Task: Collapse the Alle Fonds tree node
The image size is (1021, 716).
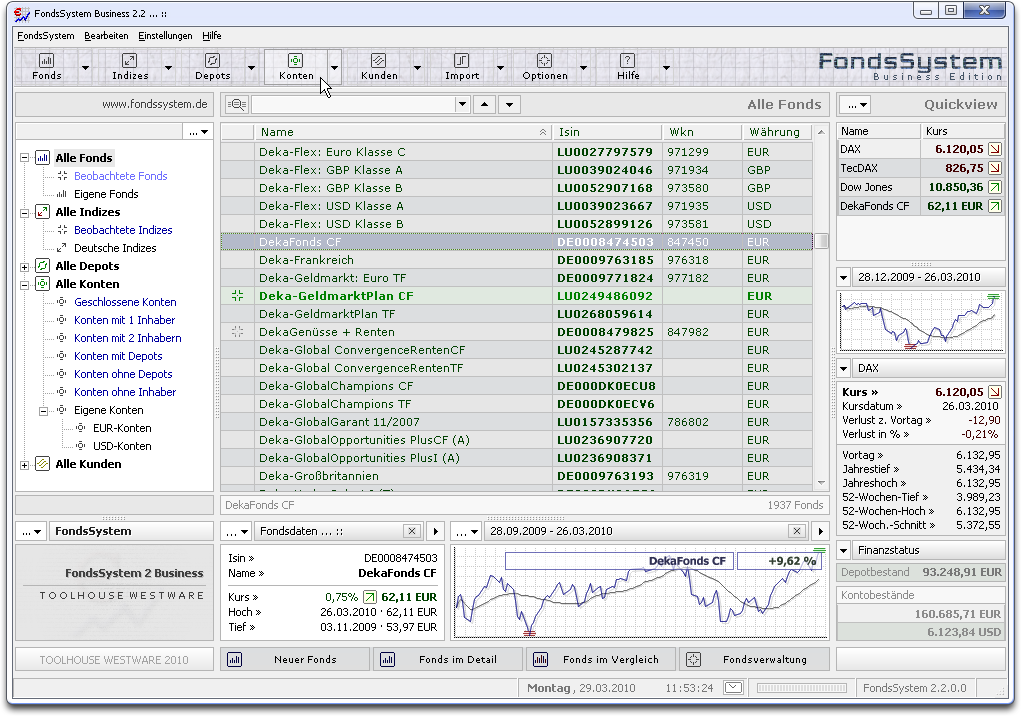Action: click(25, 158)
